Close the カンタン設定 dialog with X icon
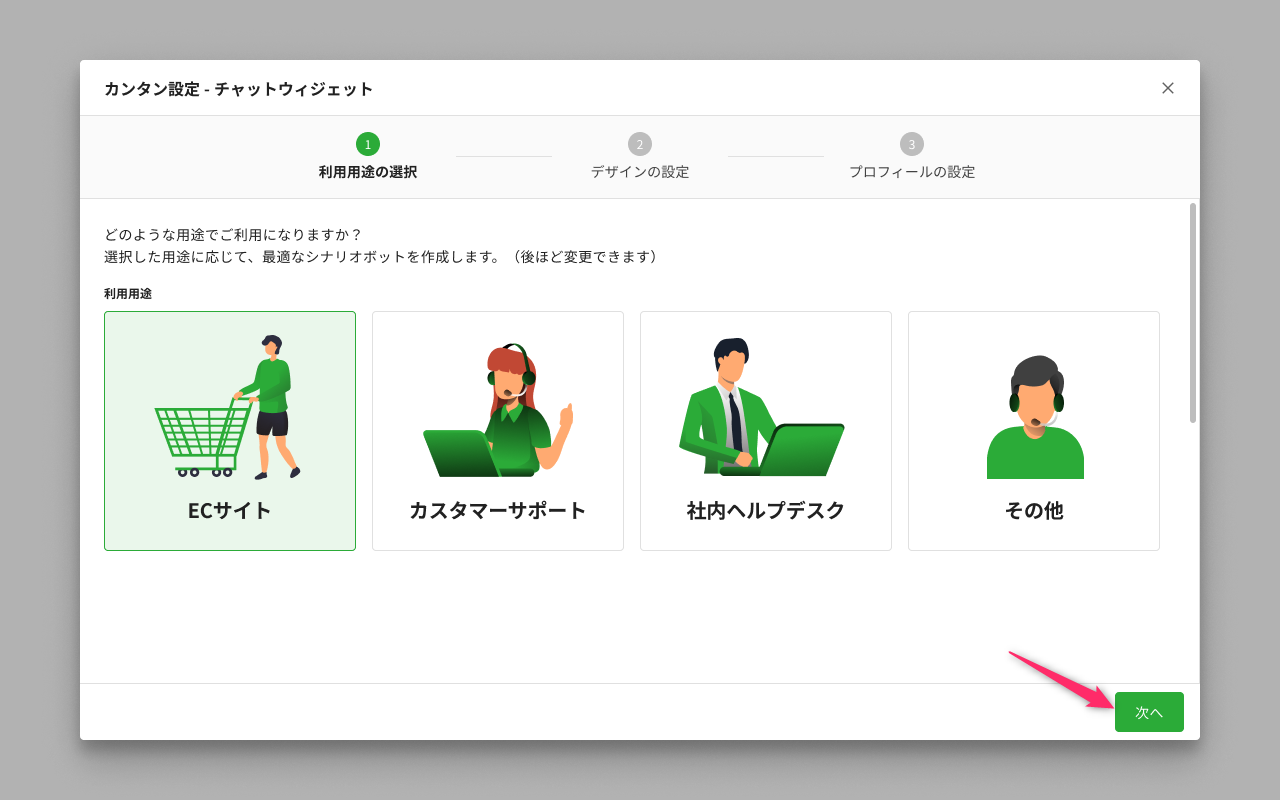Screen dimensions: 1280x800 (1167, 88)
